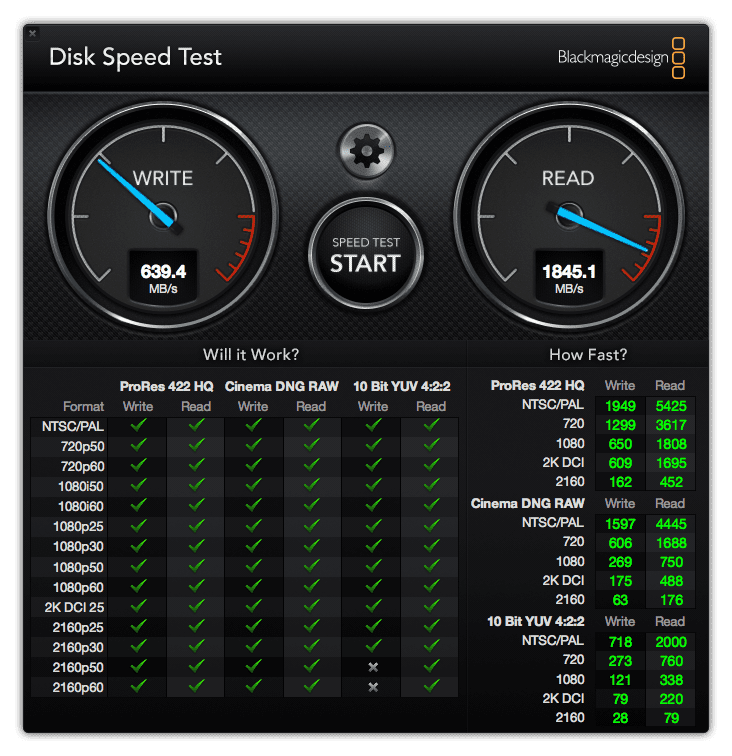This screenshot has width=732, height=756.
Task: Click the 'How Fast?' heading
Action: pos(588,355)
